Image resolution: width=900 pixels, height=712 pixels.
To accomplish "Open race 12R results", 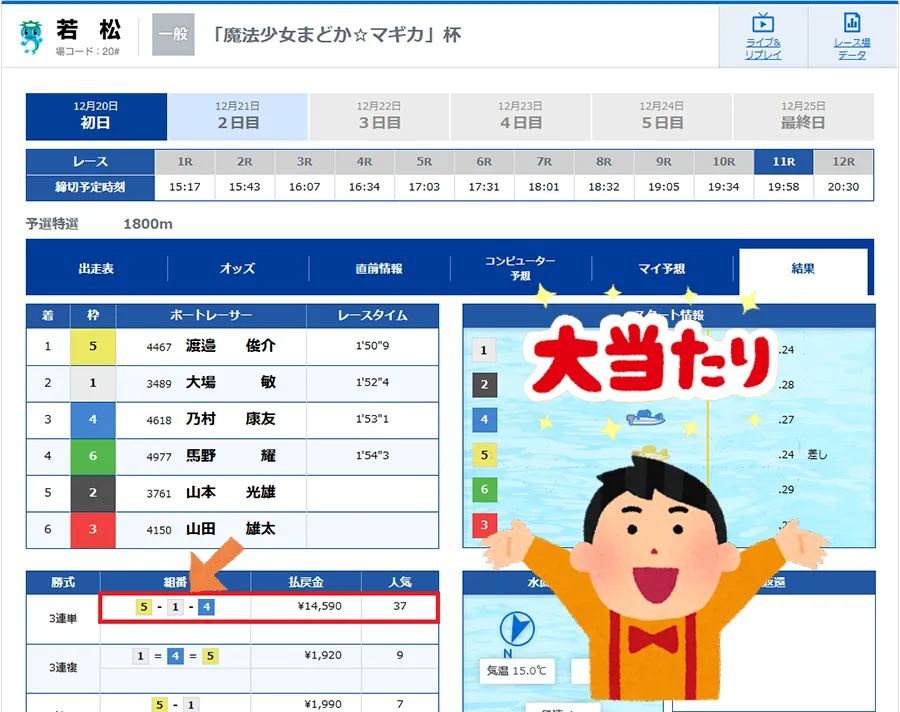I will click(845, 160).
